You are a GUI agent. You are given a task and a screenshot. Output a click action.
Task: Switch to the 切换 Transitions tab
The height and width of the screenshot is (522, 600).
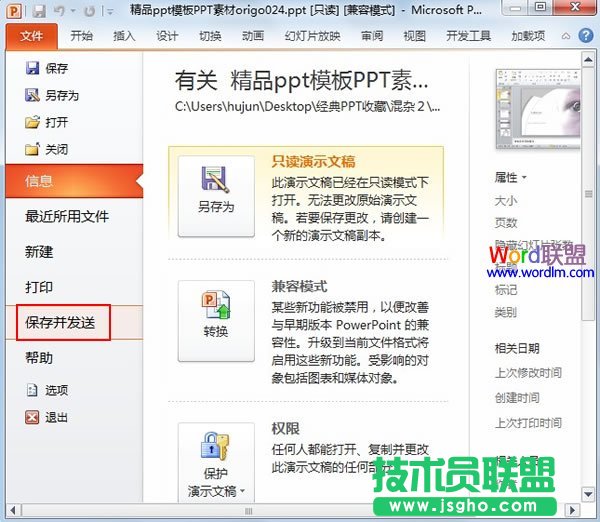(x=210, y=36)
